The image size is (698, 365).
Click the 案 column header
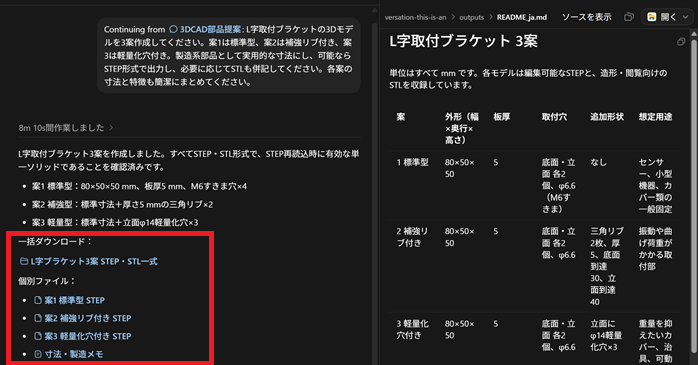[x=401, y=117]
